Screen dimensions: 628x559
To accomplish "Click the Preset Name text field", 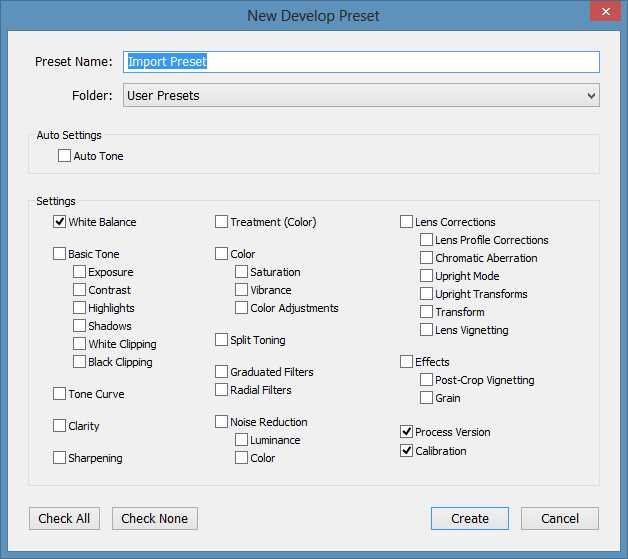I will pos(361,62).
